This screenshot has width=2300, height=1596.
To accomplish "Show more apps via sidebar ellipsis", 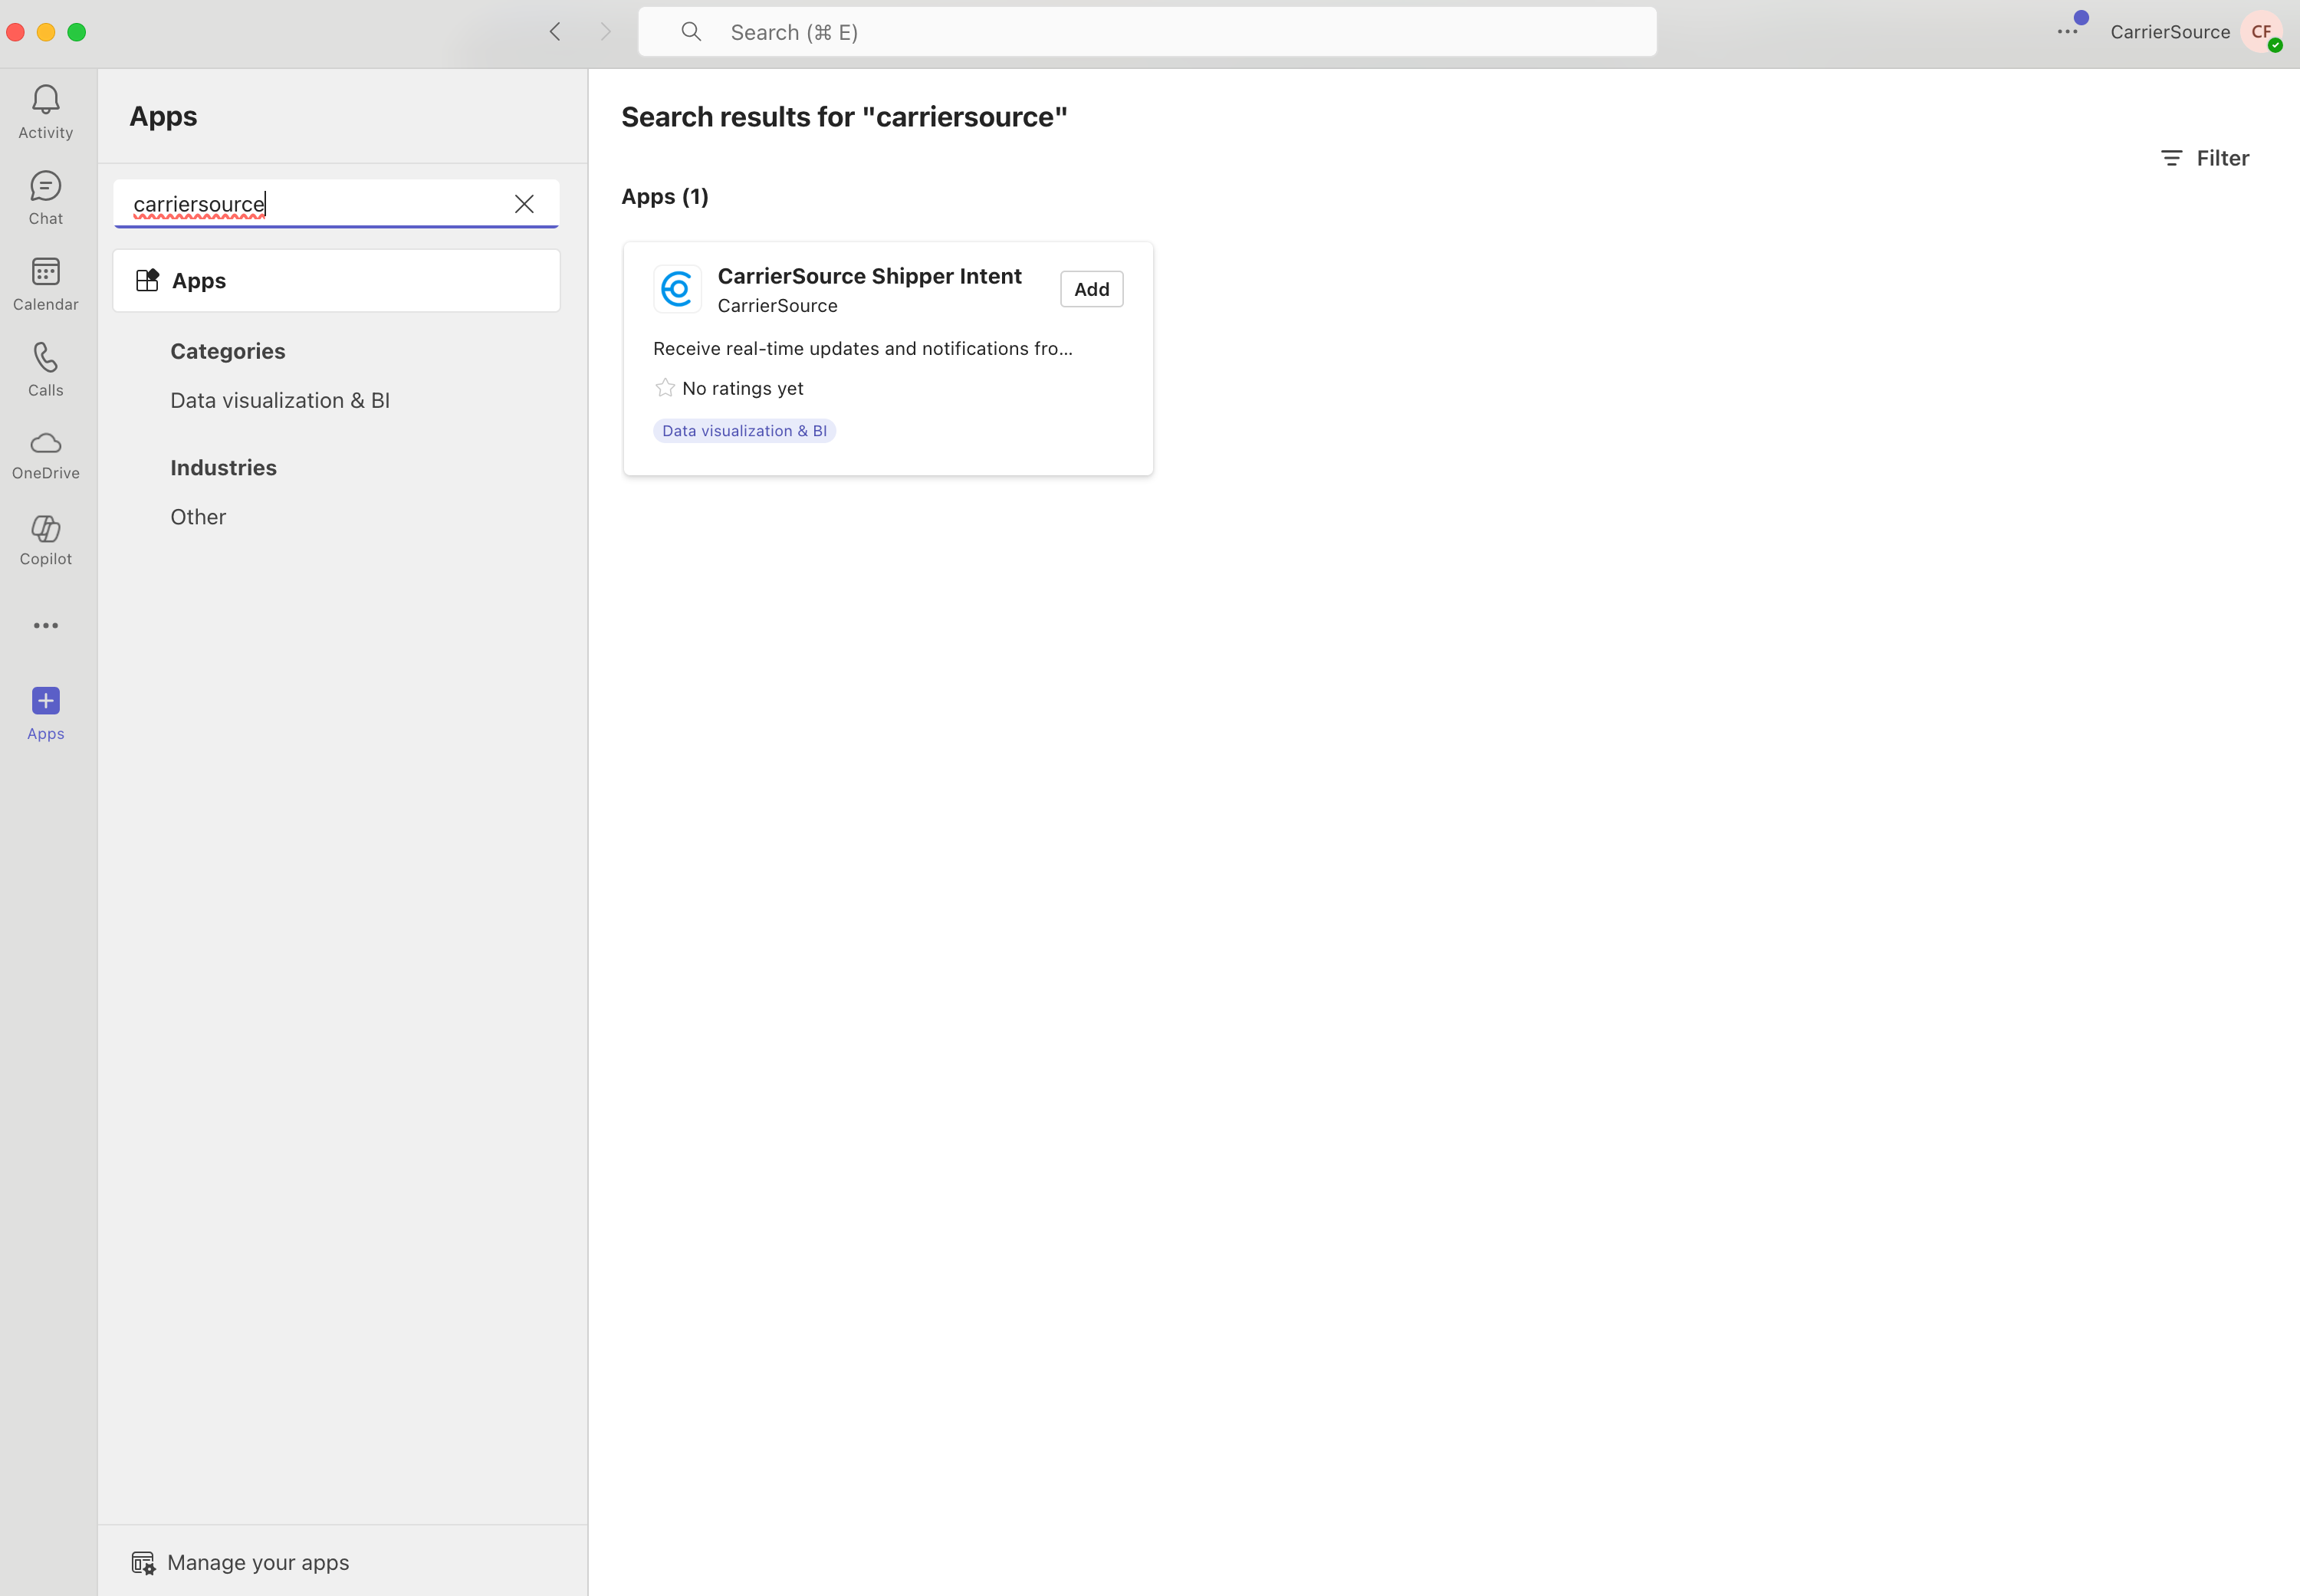I will pyautogui.click(x=46, y=626).
